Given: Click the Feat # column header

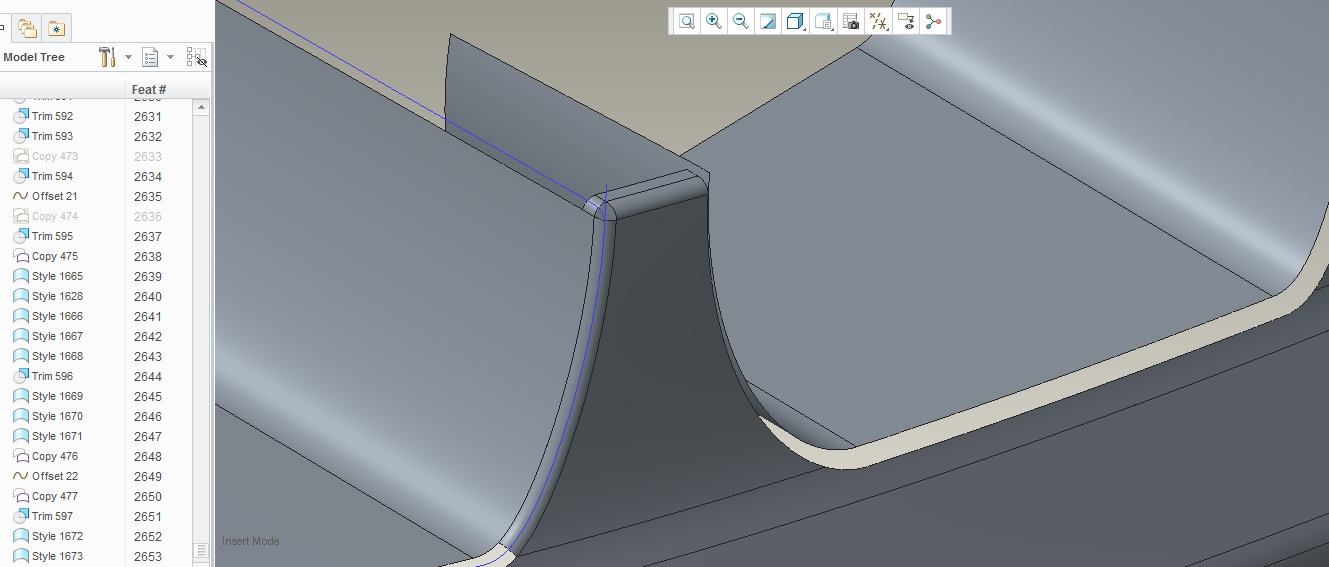Looking at the screenshot, I should pos(149,90).
